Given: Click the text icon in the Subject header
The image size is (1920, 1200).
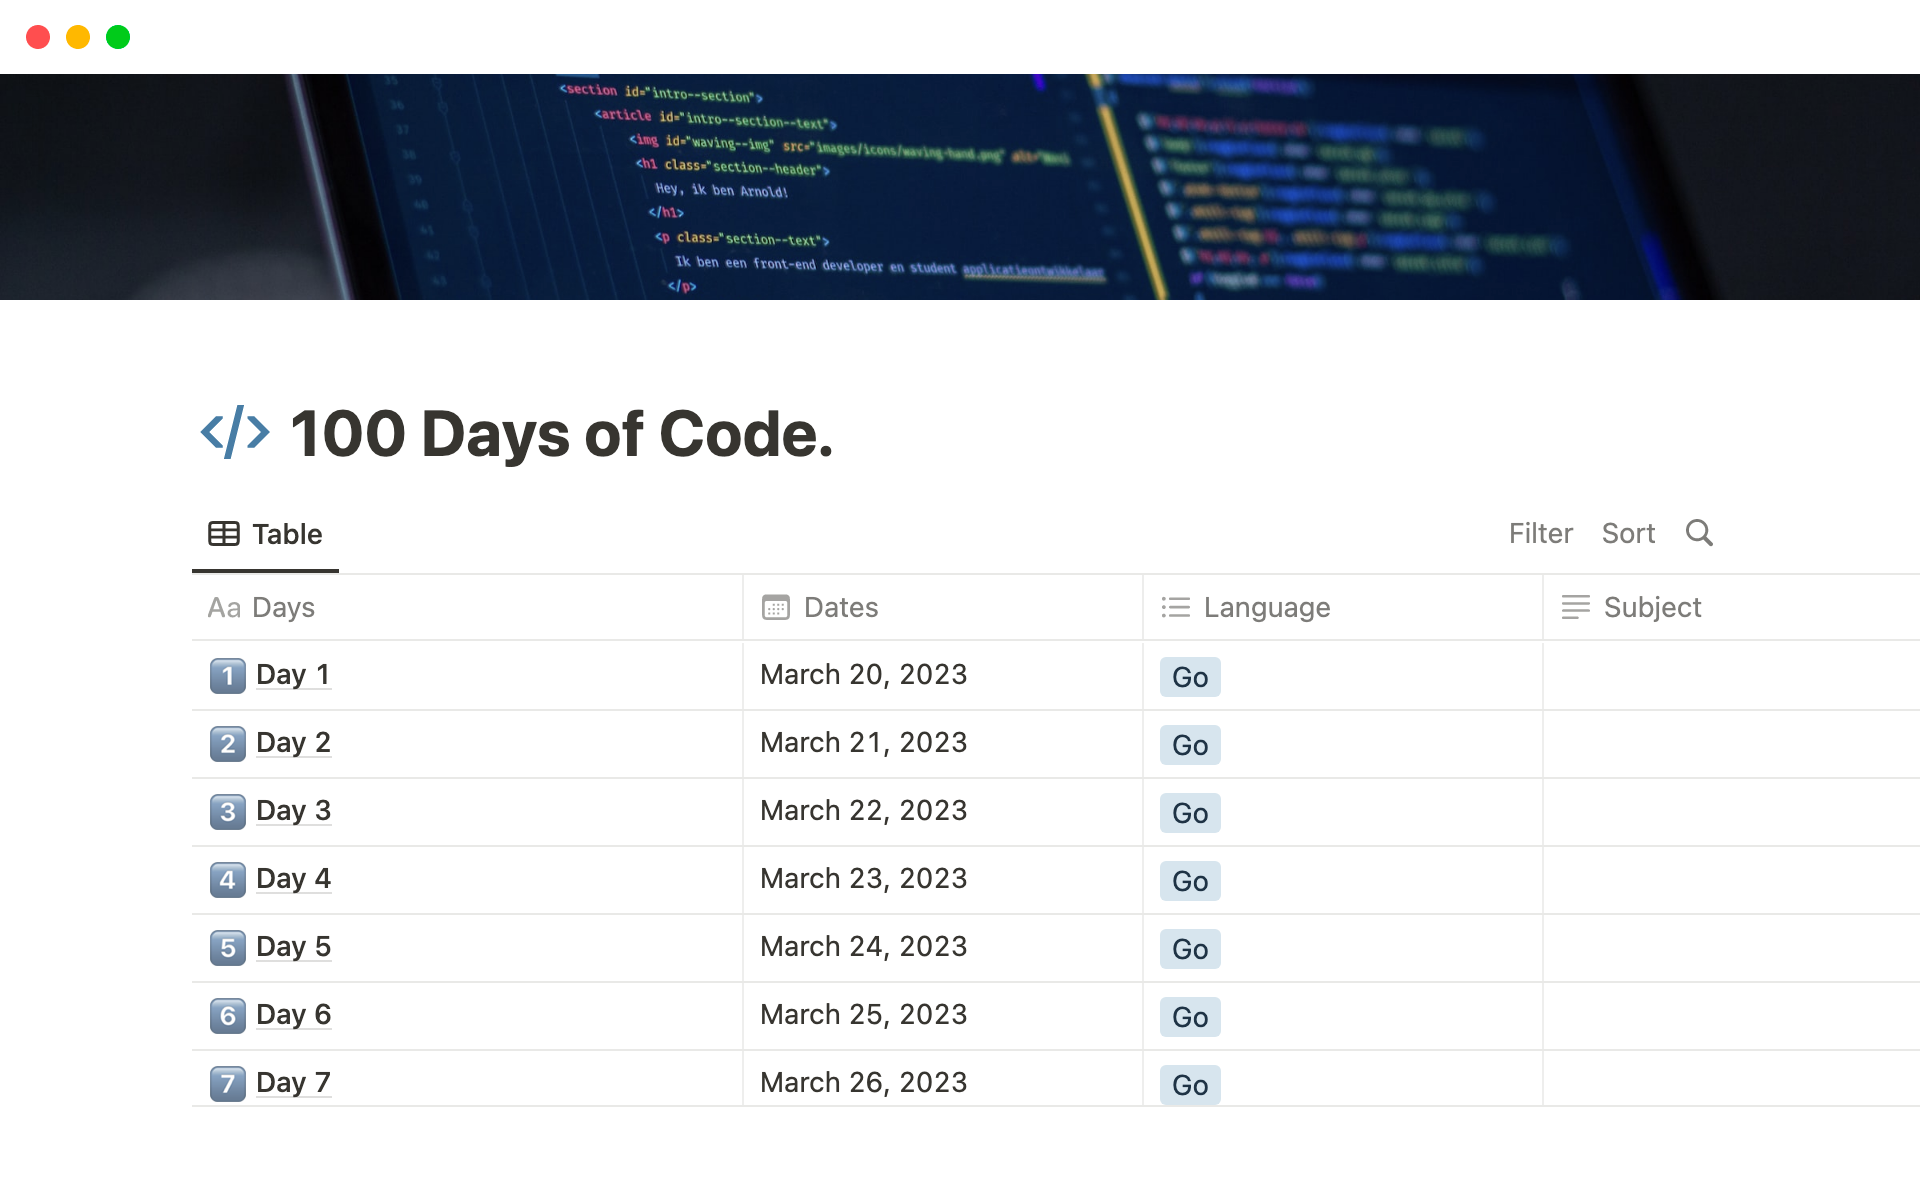Looking at the screenshot, I should pyautogui.click(x=1575, y=607).
